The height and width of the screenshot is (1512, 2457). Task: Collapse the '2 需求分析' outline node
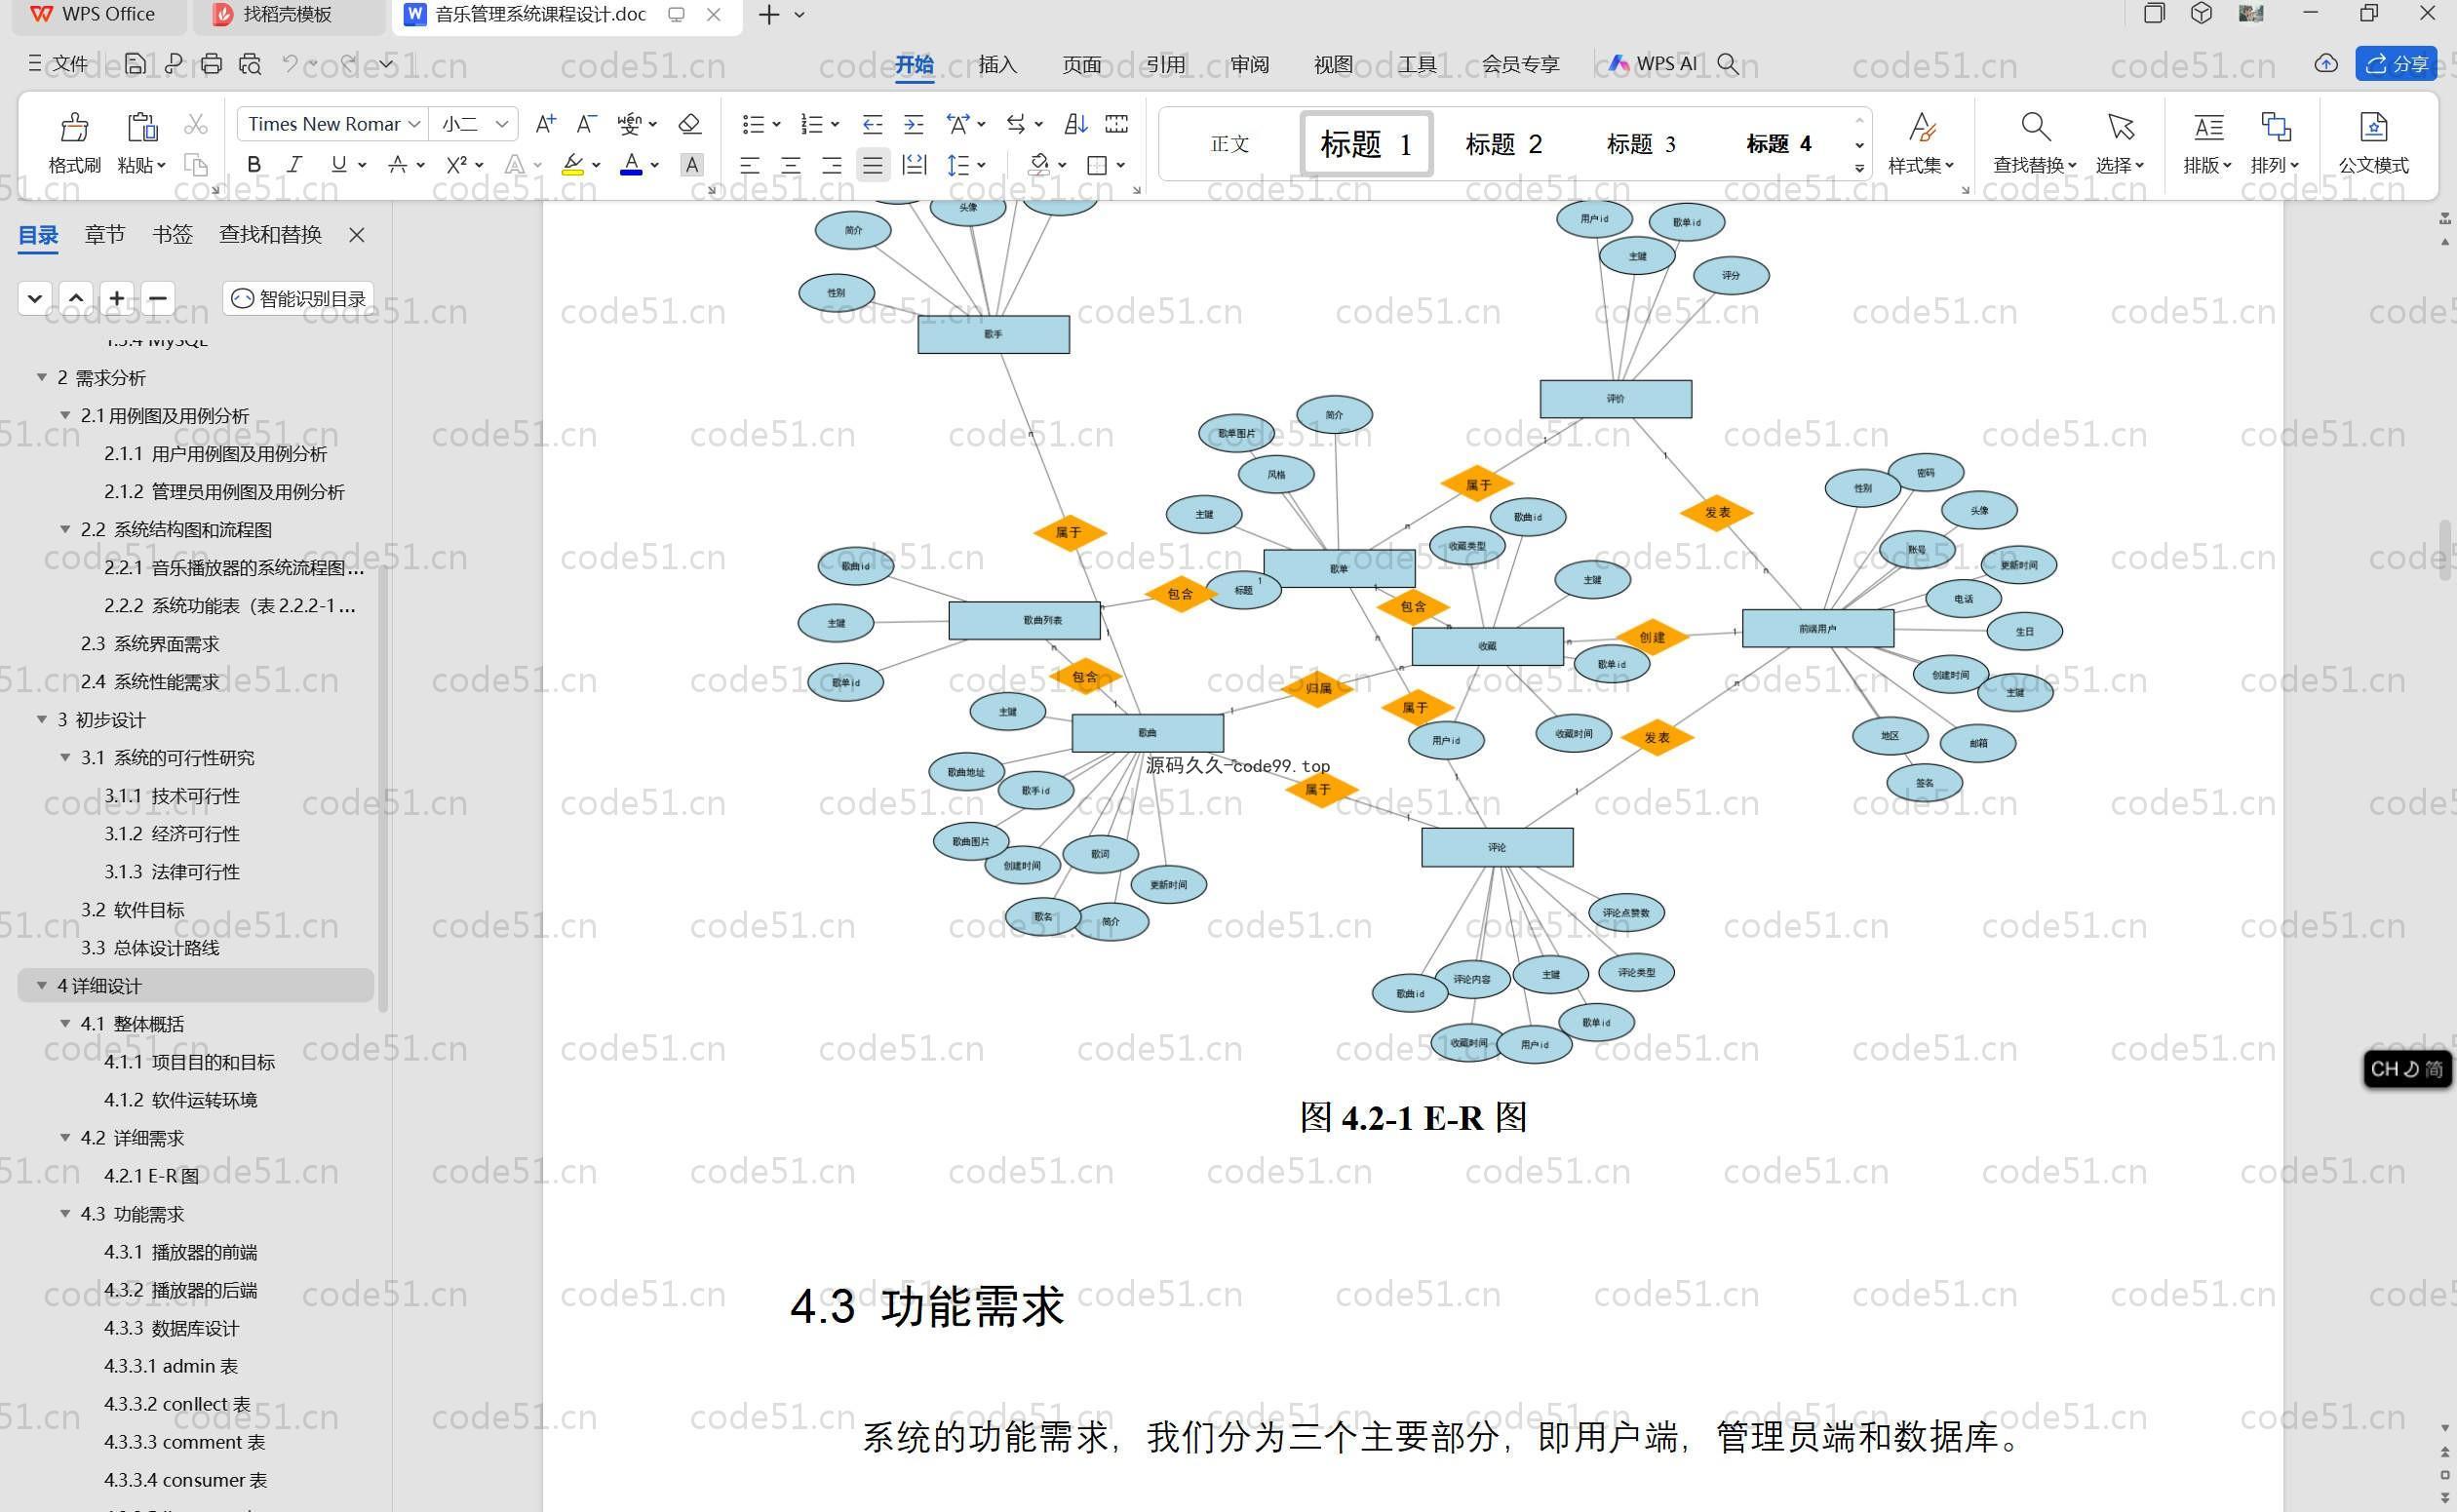(x=42, y=377)
